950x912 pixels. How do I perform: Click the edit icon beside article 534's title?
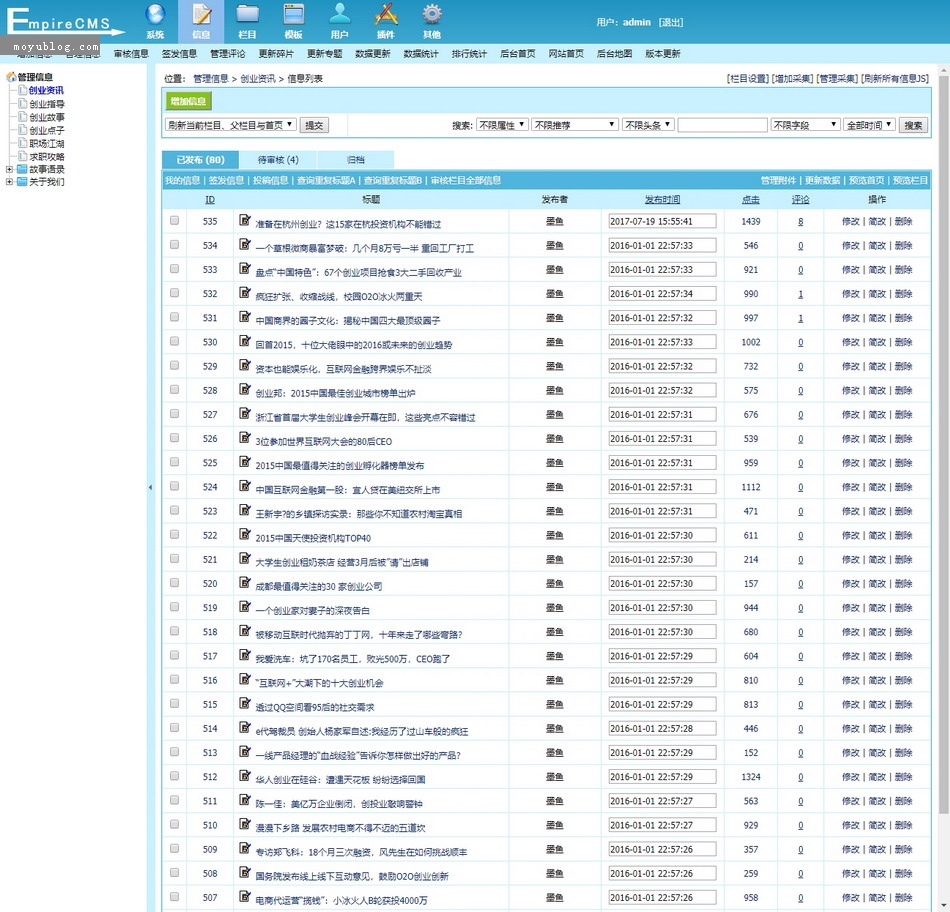[245, 244]
